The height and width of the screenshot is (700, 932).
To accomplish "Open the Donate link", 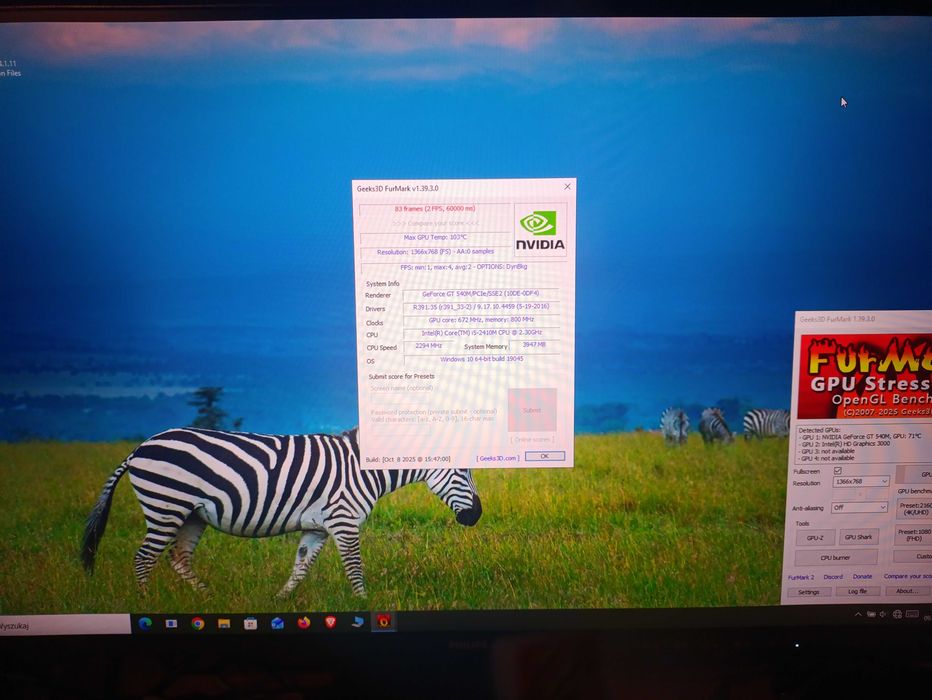I will (x=862, y=576).
